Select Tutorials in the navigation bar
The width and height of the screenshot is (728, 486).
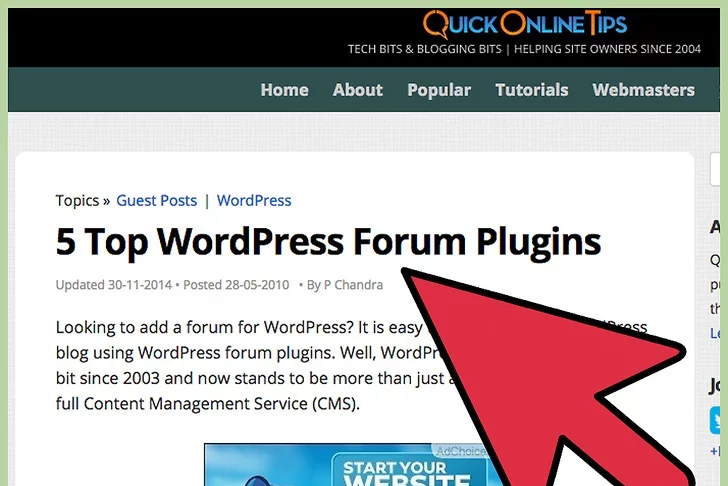(531, 90)
